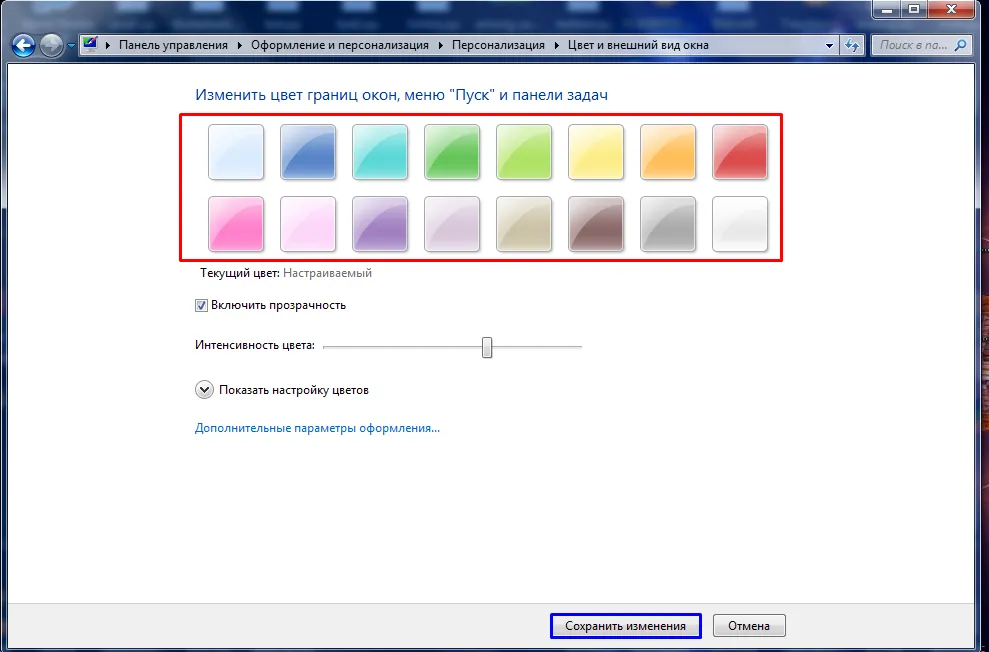Select the brown color swatch
Viewport: 989px width, 652px height.
tap(595, 224)
